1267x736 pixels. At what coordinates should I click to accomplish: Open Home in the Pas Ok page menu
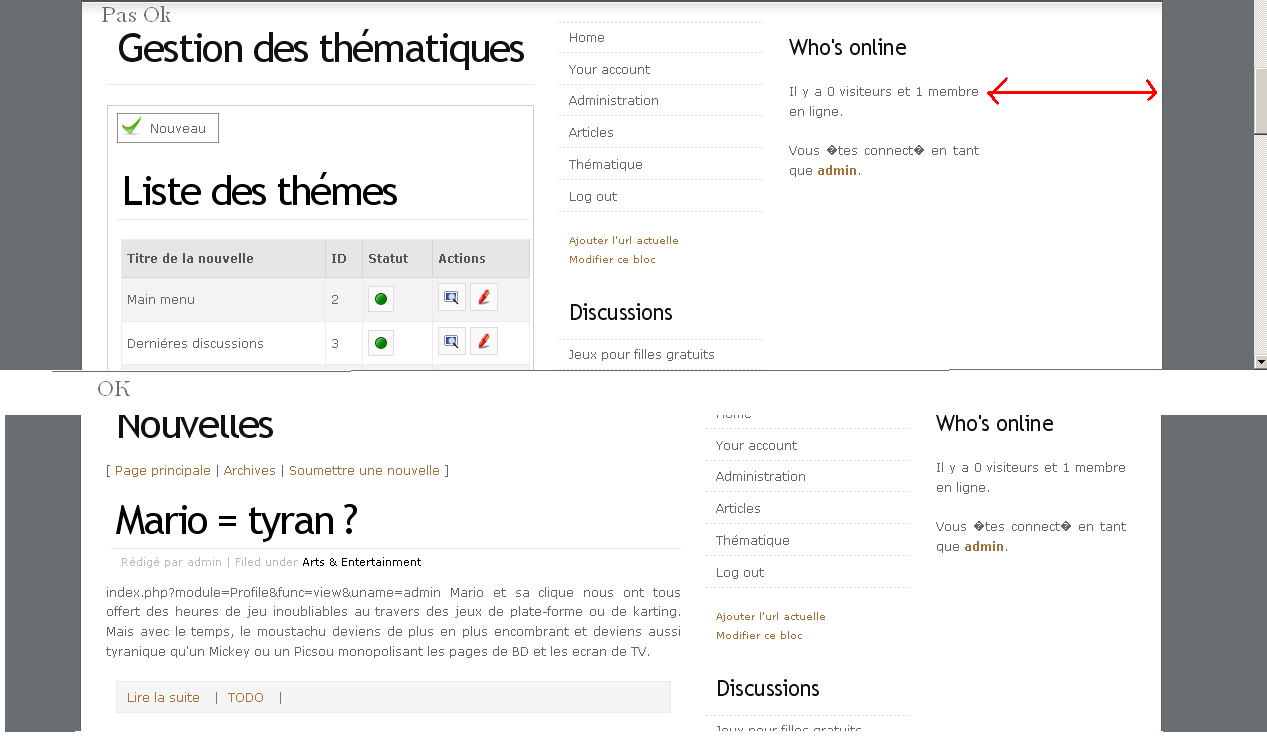click(x=586, y=37)
